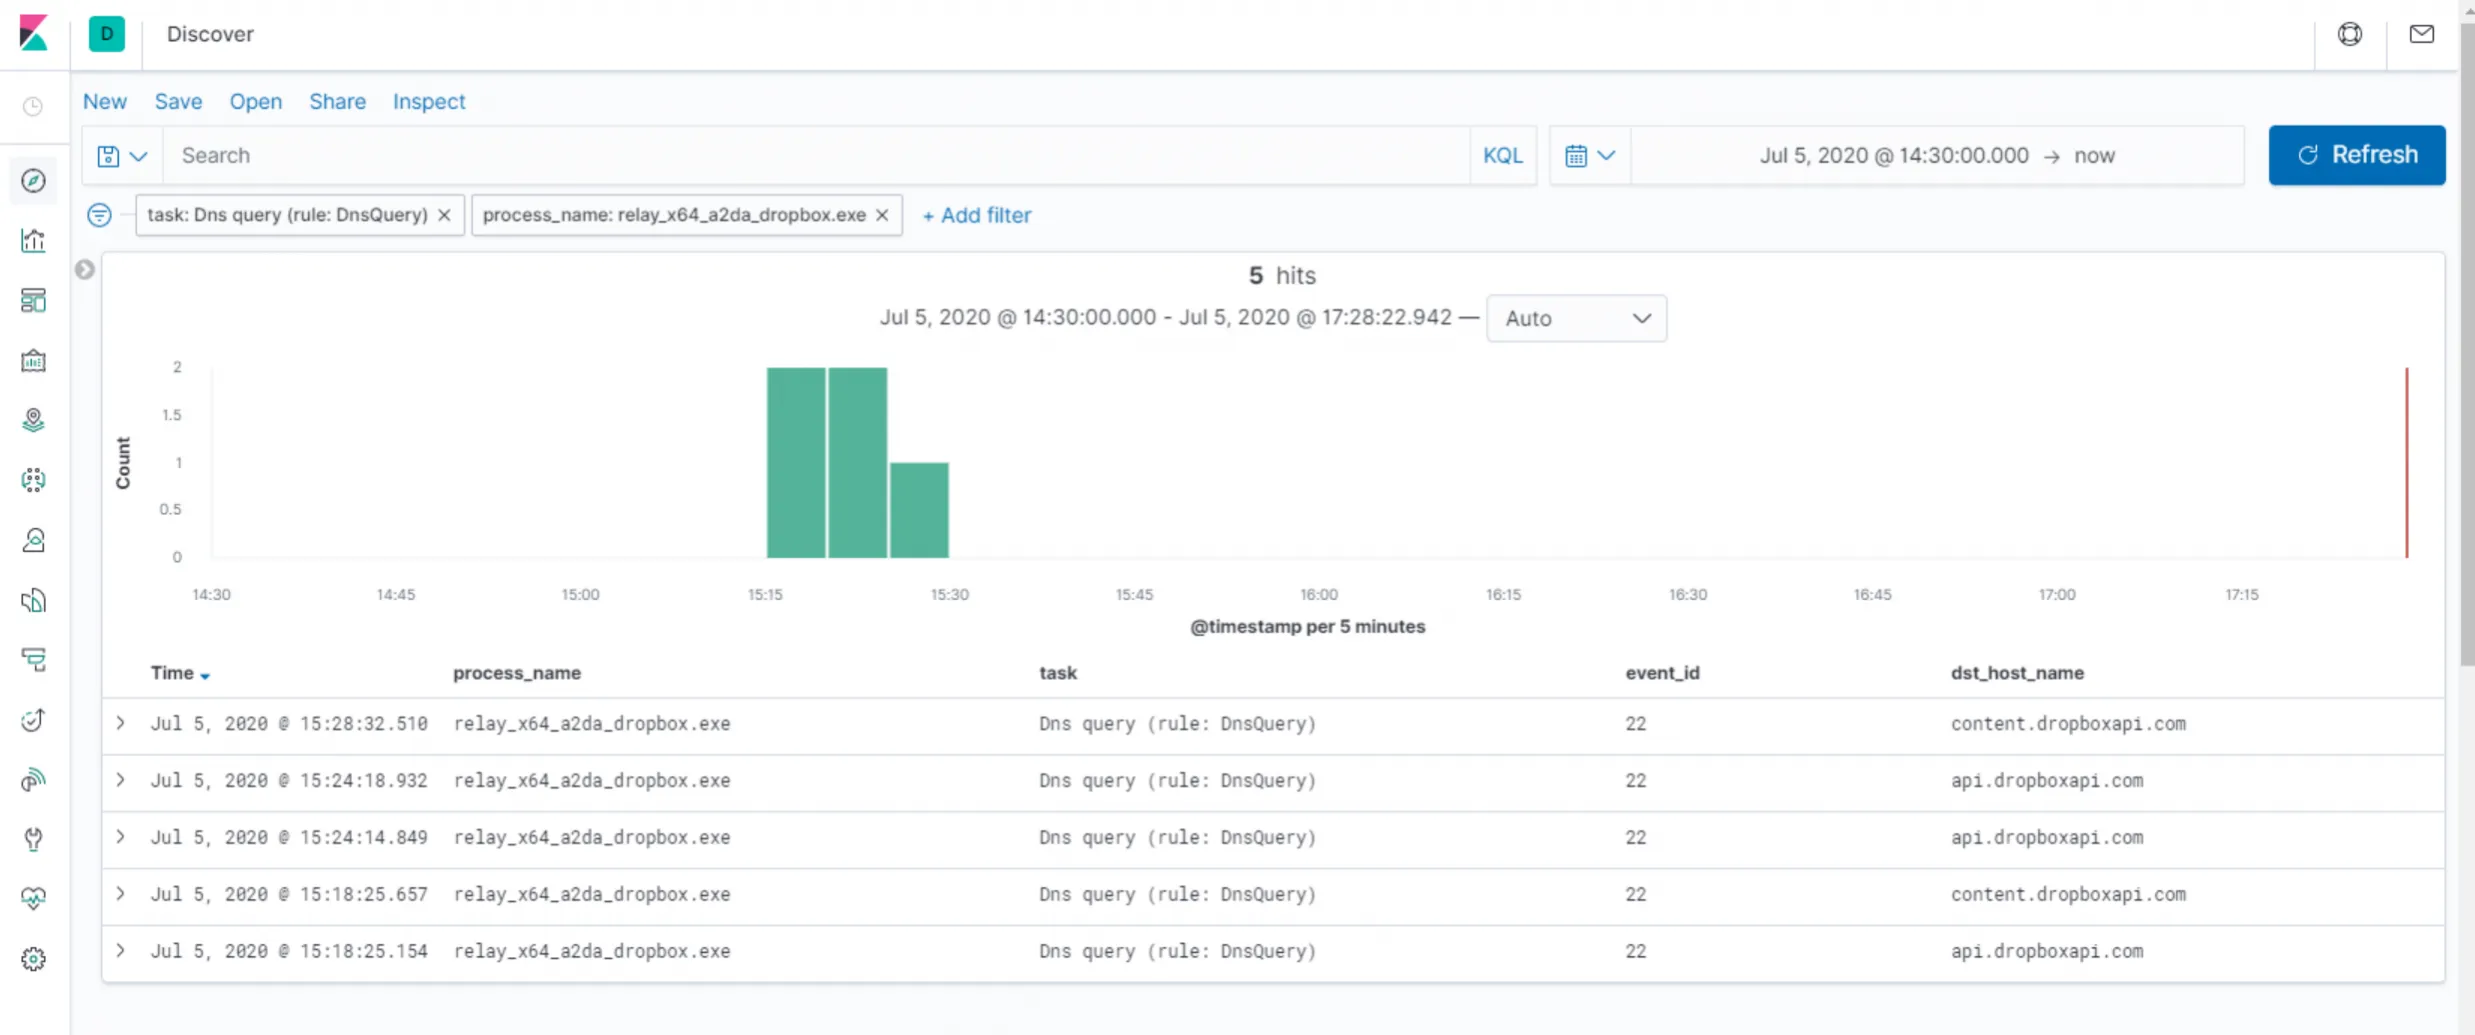Expand the 15:18:25.154 document row

click(x=120, y=951)
